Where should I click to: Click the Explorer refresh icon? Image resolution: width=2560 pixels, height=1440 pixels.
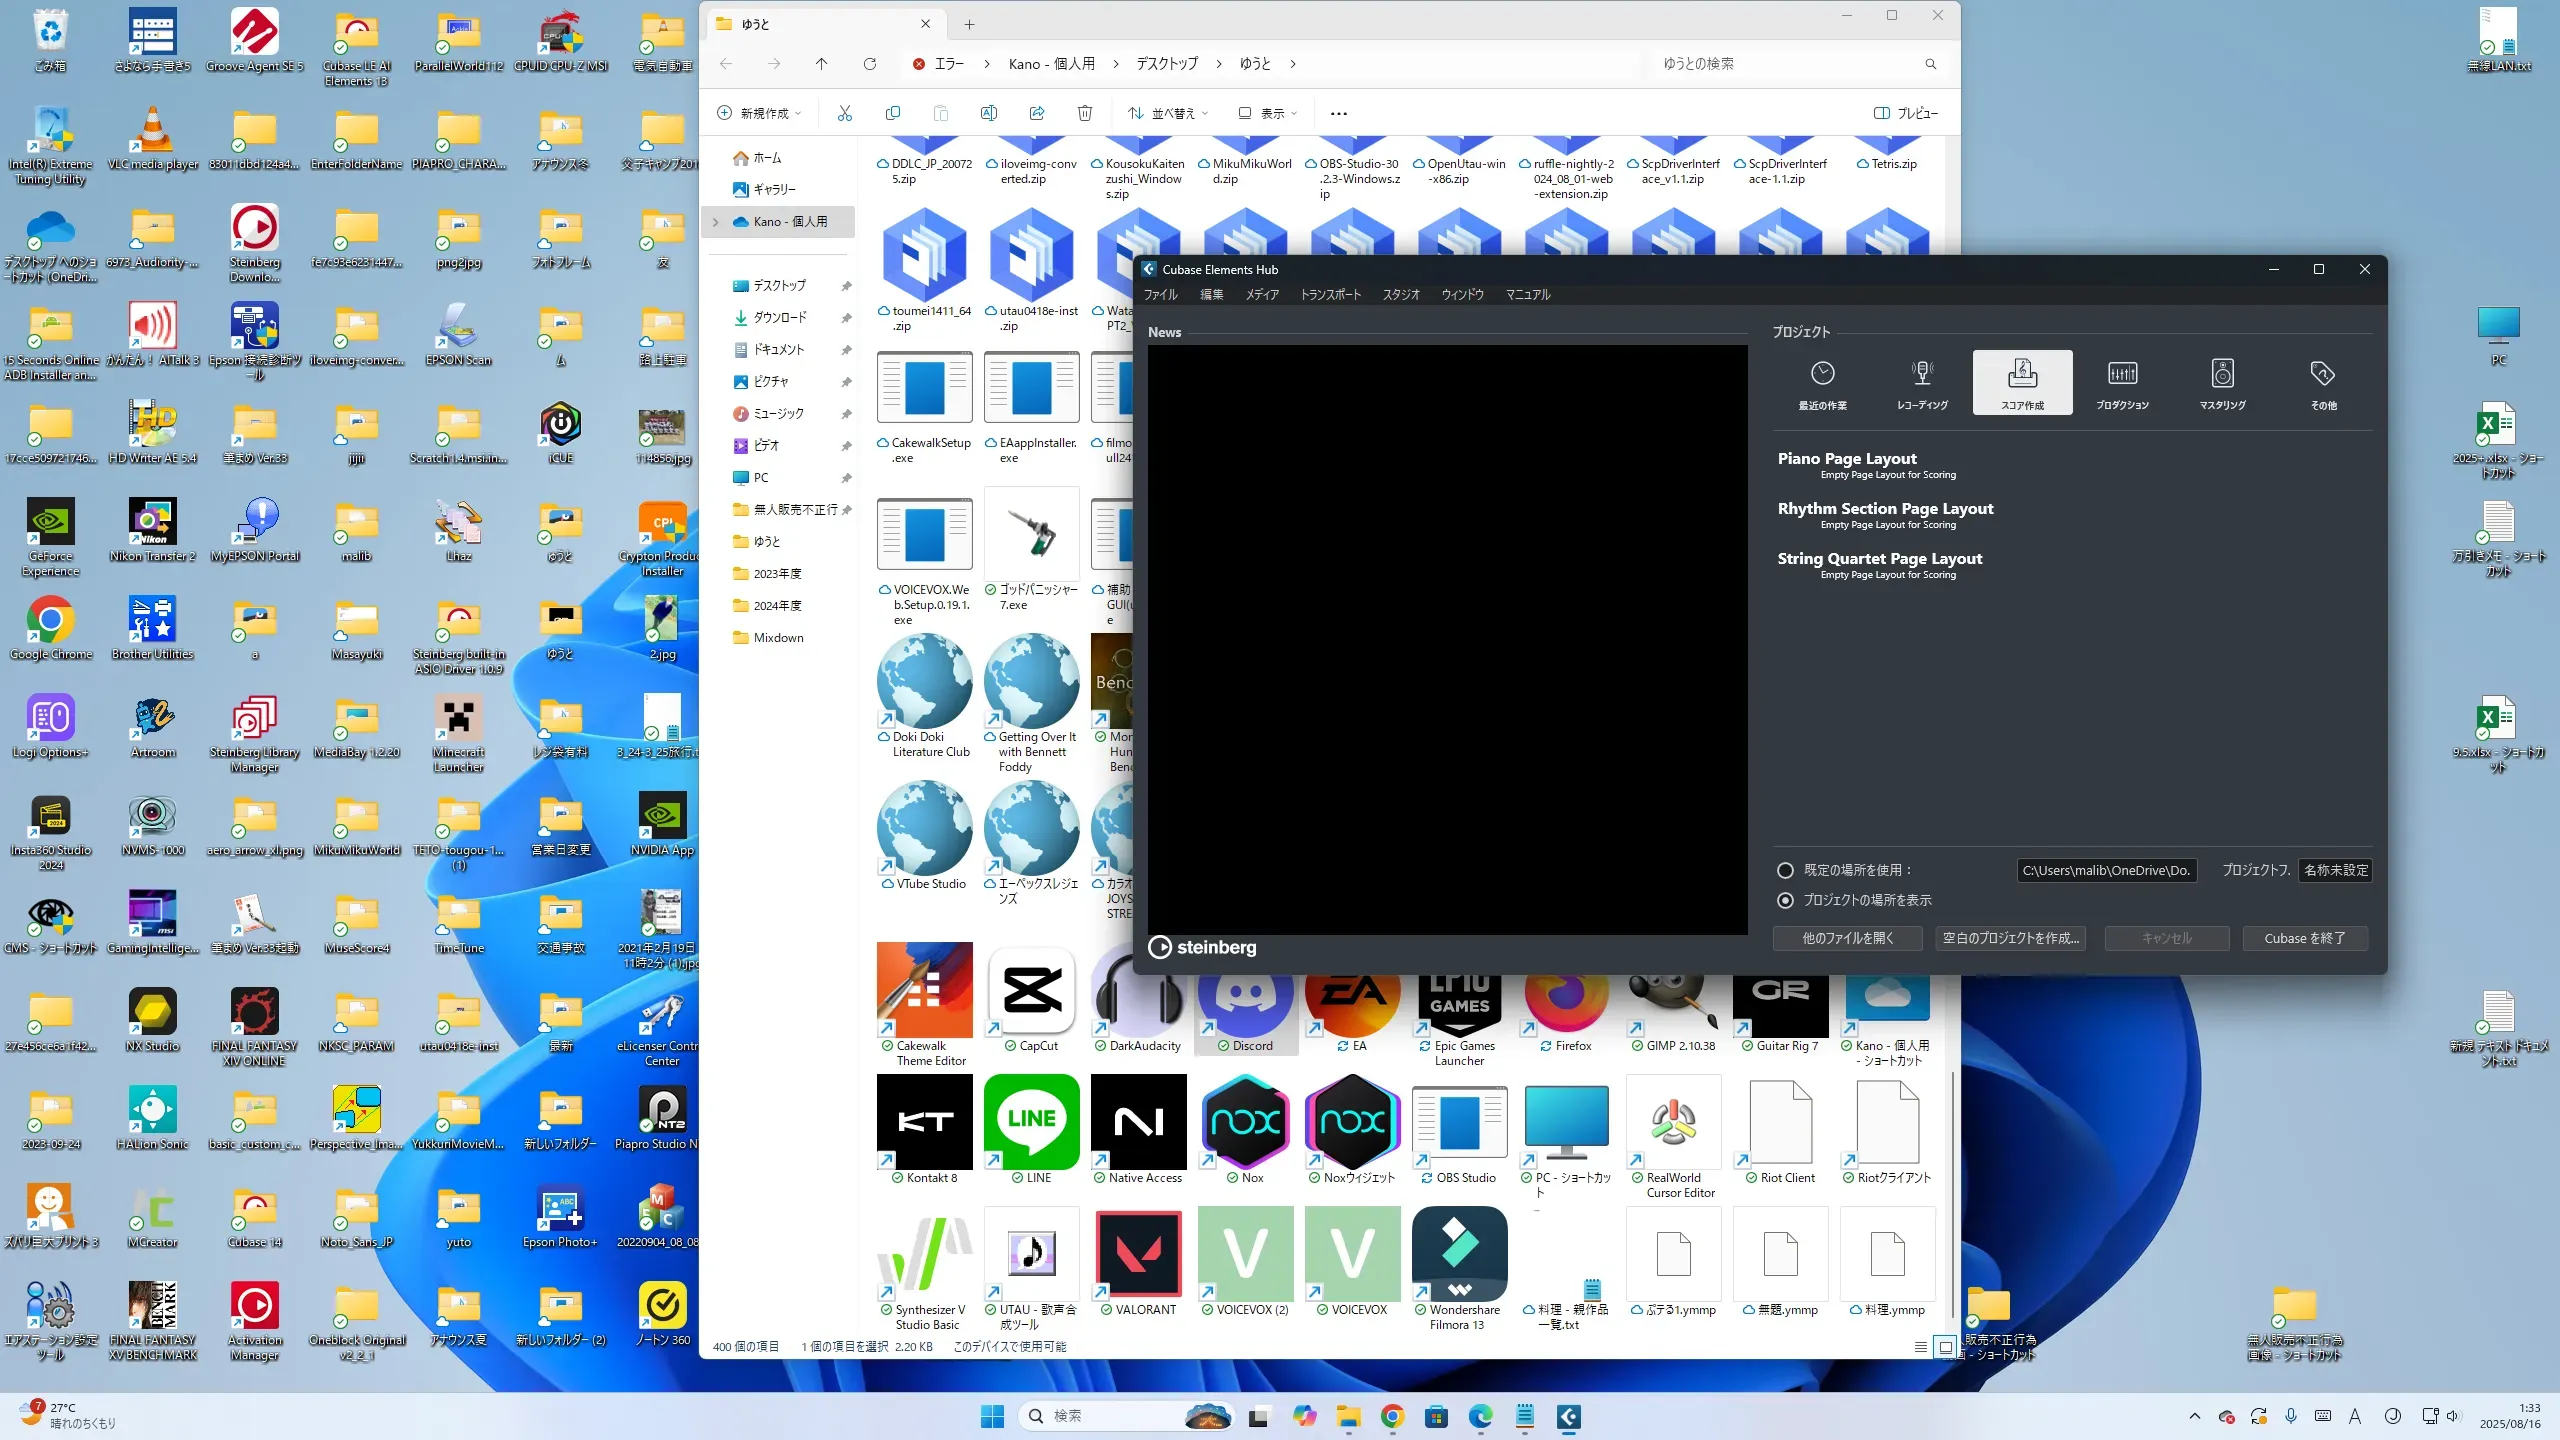click(x=870, y=64)
